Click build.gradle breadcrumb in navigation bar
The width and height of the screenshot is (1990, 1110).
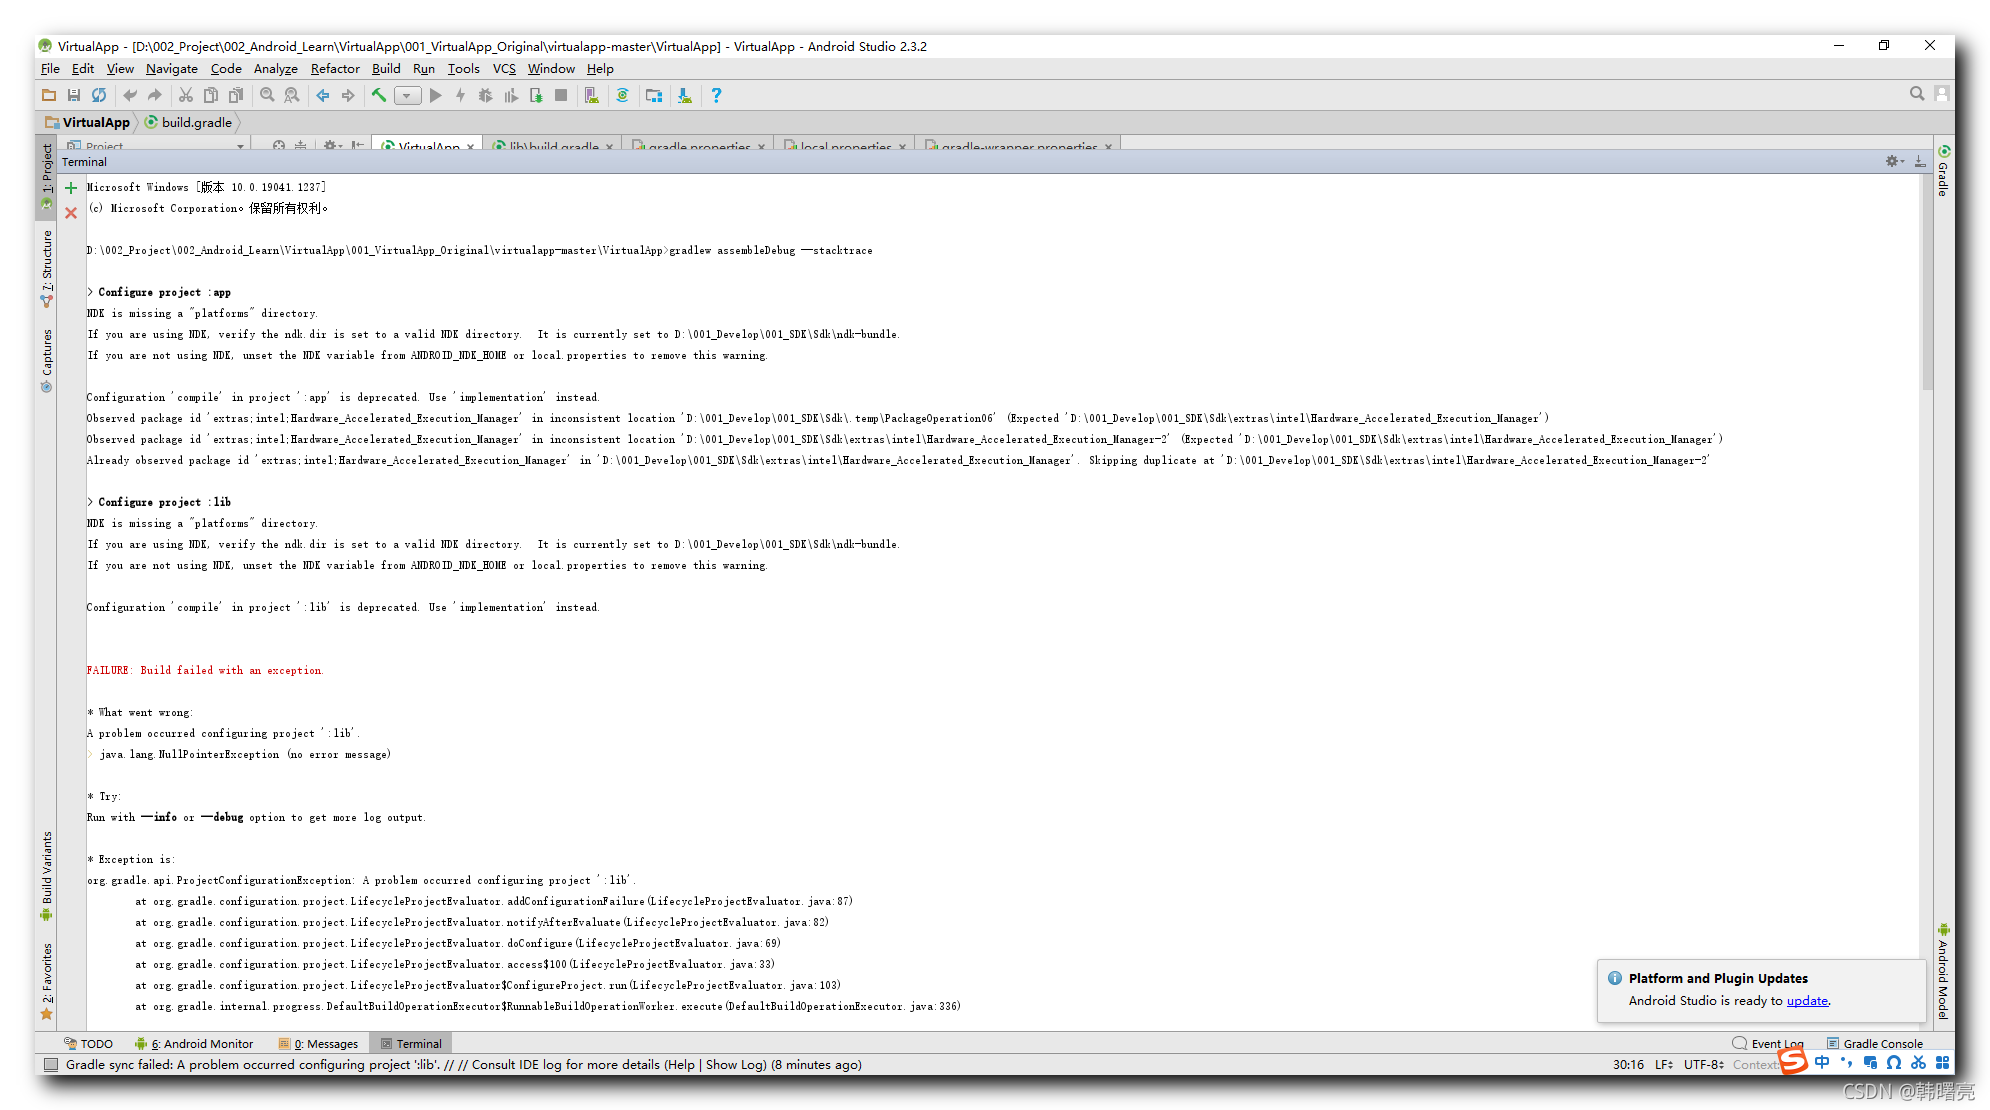(189, 122)
